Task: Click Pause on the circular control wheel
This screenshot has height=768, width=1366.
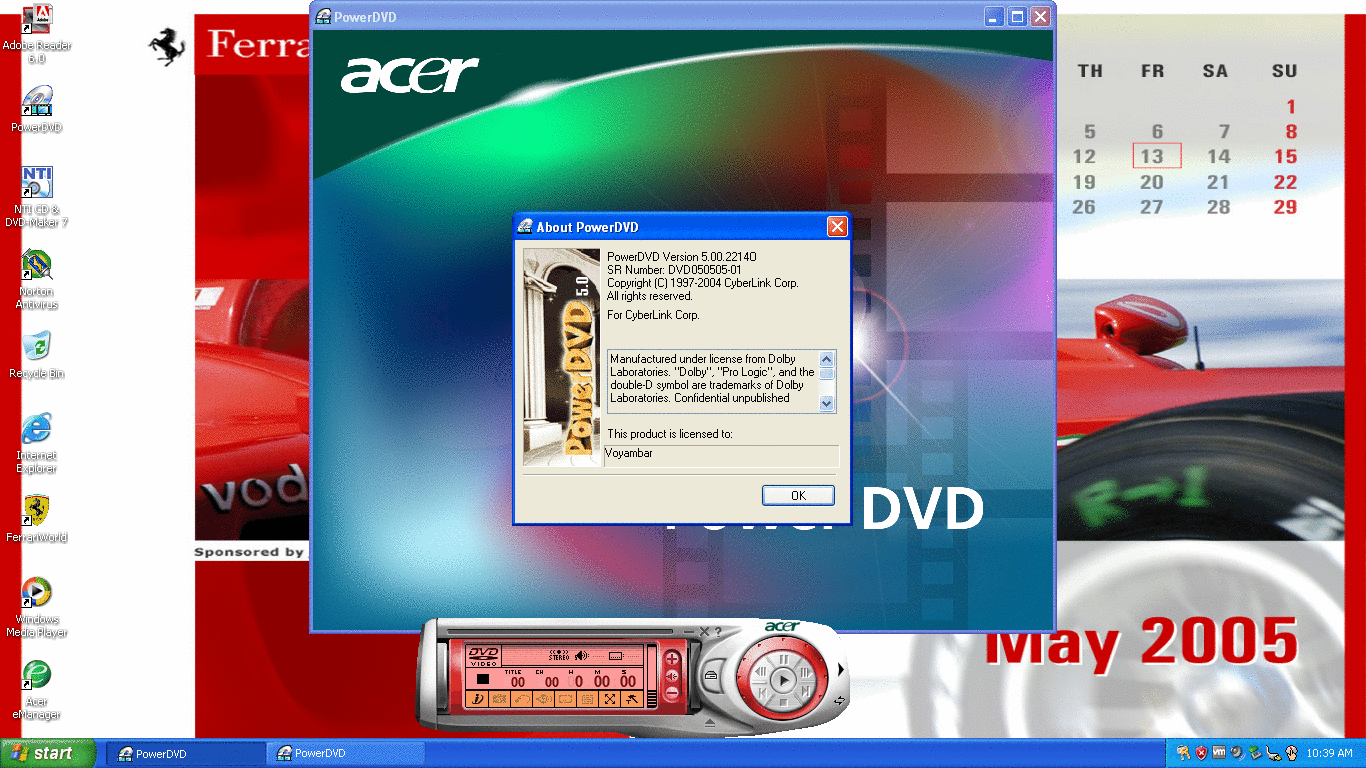Action: (x=784, y=658)
